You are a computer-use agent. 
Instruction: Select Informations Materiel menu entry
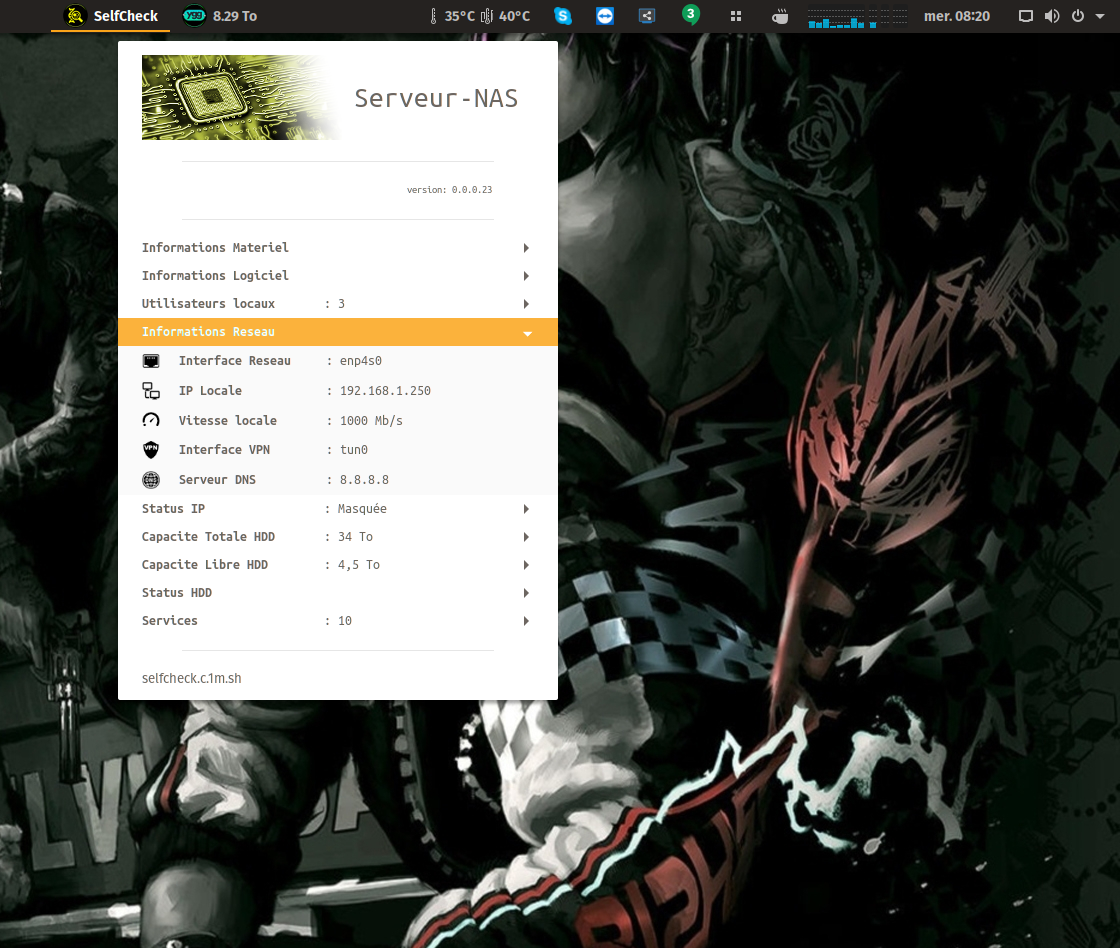(338, 248)
